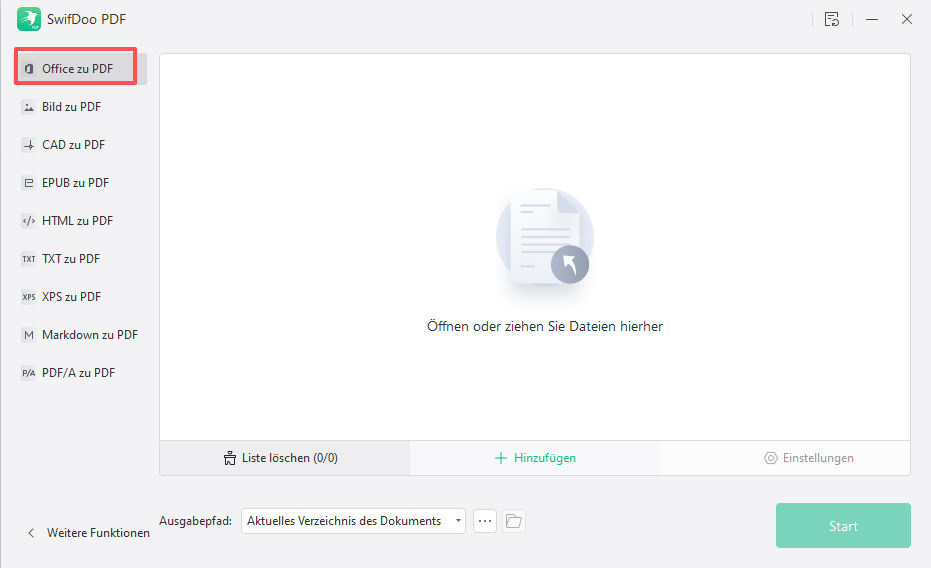Expand the Ausgabepfad dropdown
931x568 pixels.
353,521
